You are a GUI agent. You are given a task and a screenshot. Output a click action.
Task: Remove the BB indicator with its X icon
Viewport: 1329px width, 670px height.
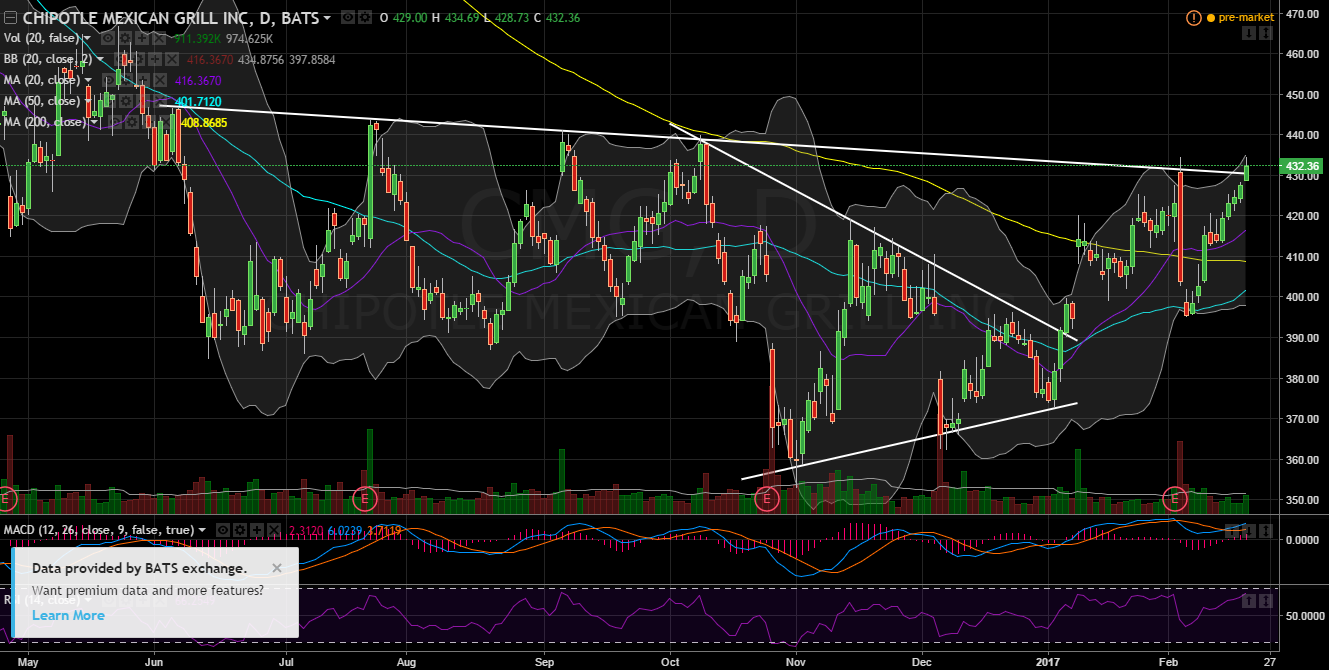tap(172, 59)
